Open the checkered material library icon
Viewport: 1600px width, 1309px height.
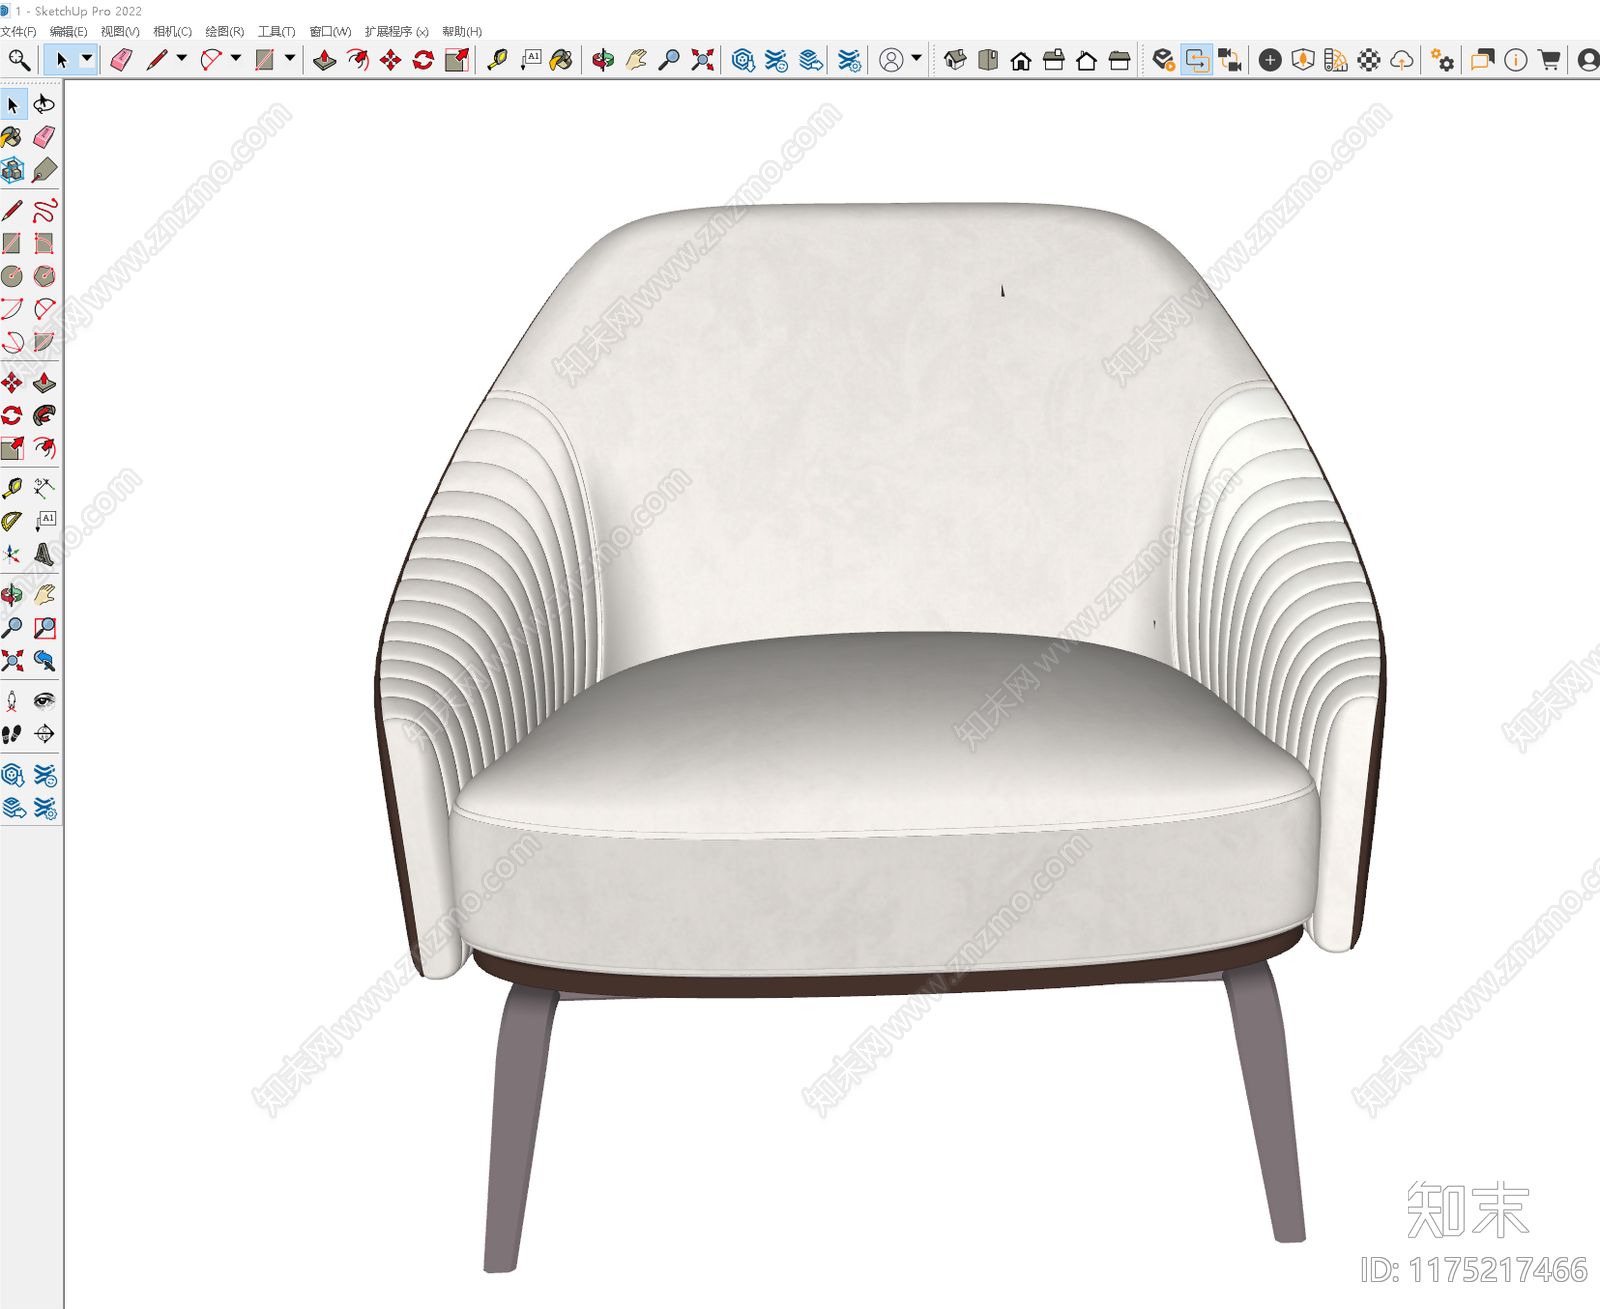(1369, 60)
